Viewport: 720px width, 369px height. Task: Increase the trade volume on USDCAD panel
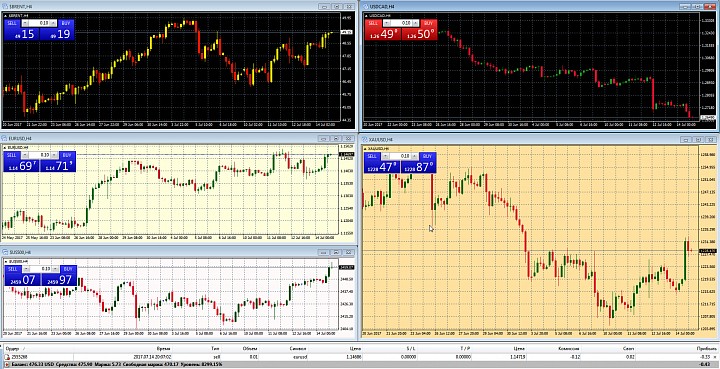415,23
